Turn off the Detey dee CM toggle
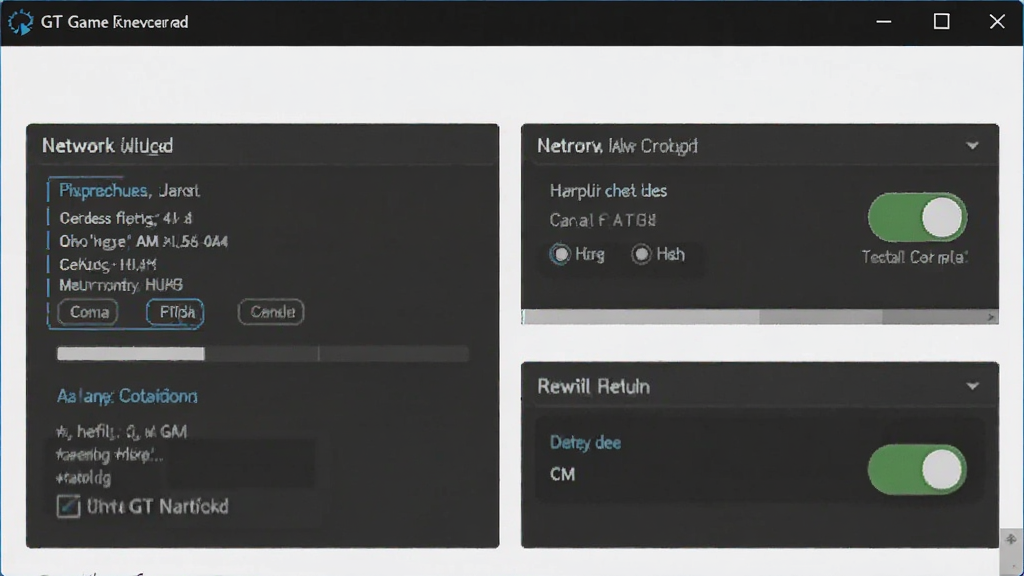The width and height of the screenshot is (1024, 576). [x=917, y=470]
